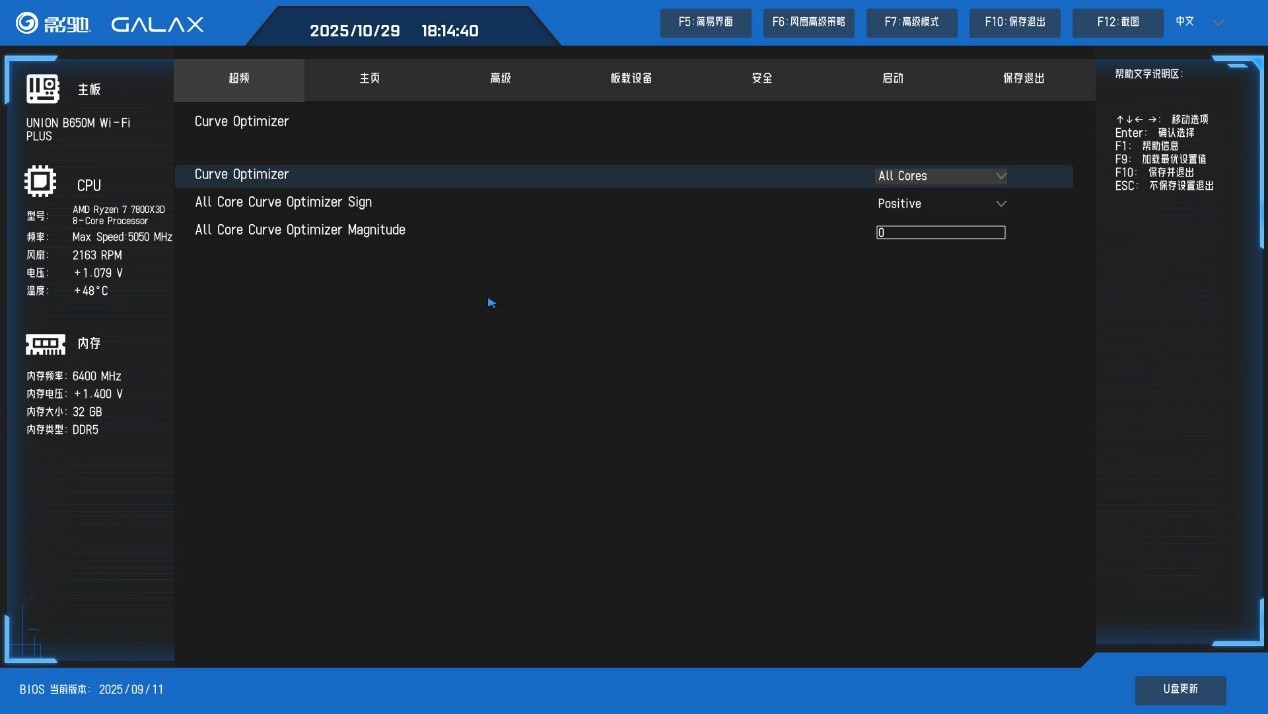Click the U盘更新 button
The height and width of the screenshot is (714, 1268).
tap(1180, 689)
